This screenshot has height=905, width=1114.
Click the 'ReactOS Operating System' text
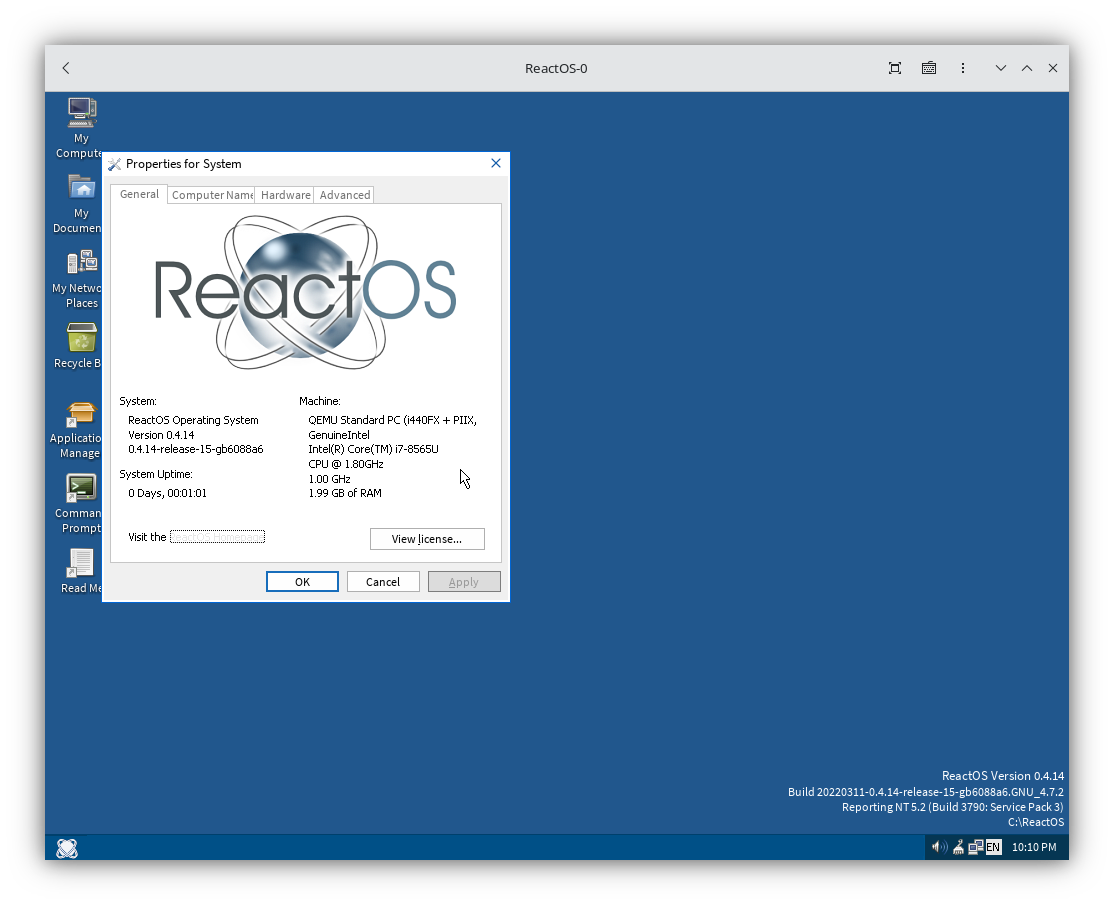[193, 420]
